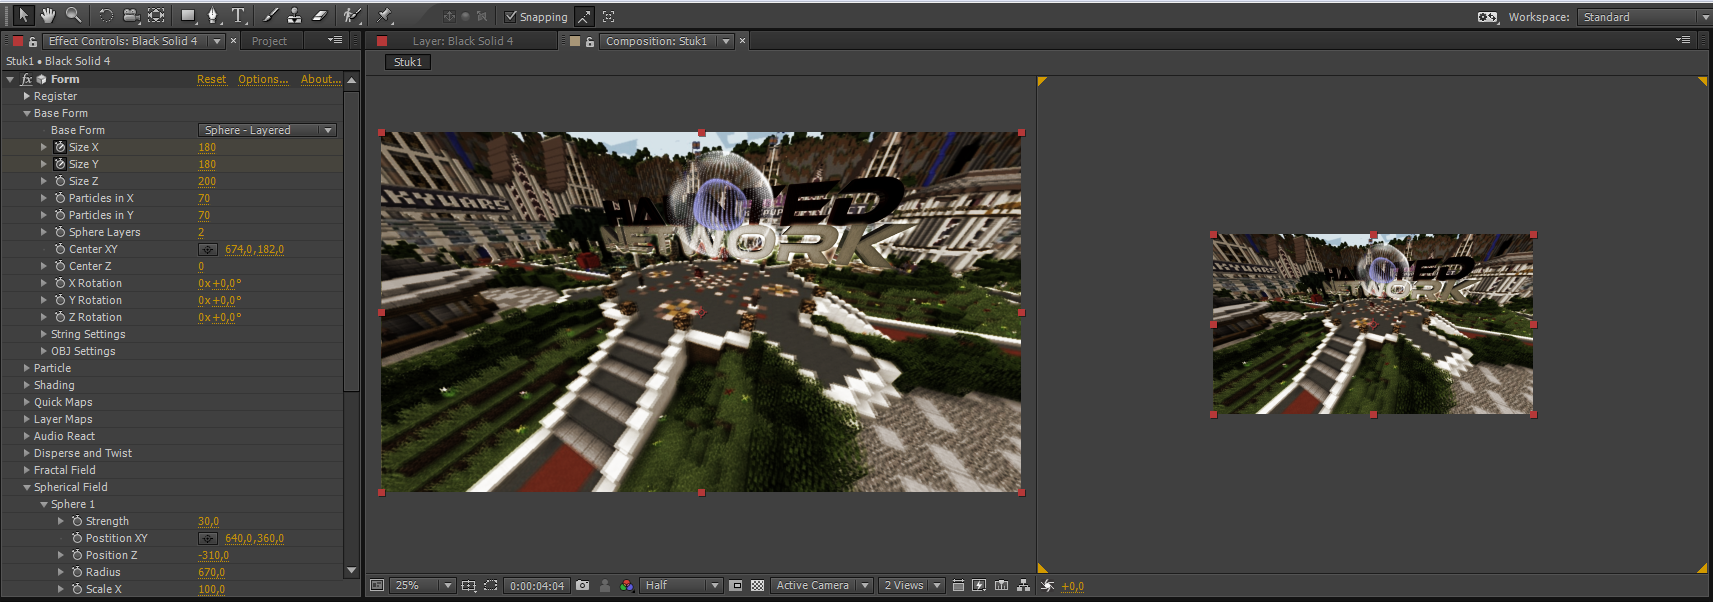Select the Unified Camera tool
Image resolution: width=1713 pixels, height=602 pixels.
pos(131,15)
